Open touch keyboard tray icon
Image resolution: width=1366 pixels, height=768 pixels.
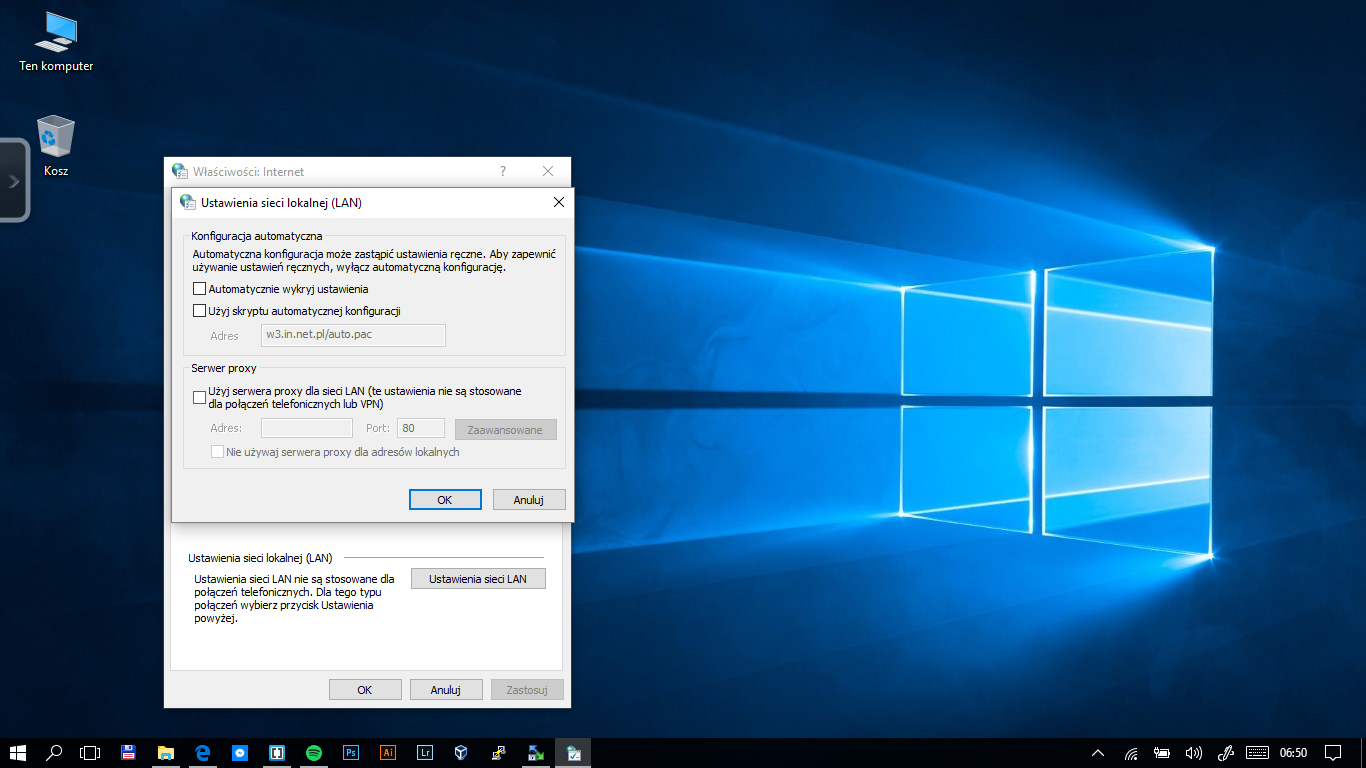coord(1257,753)
